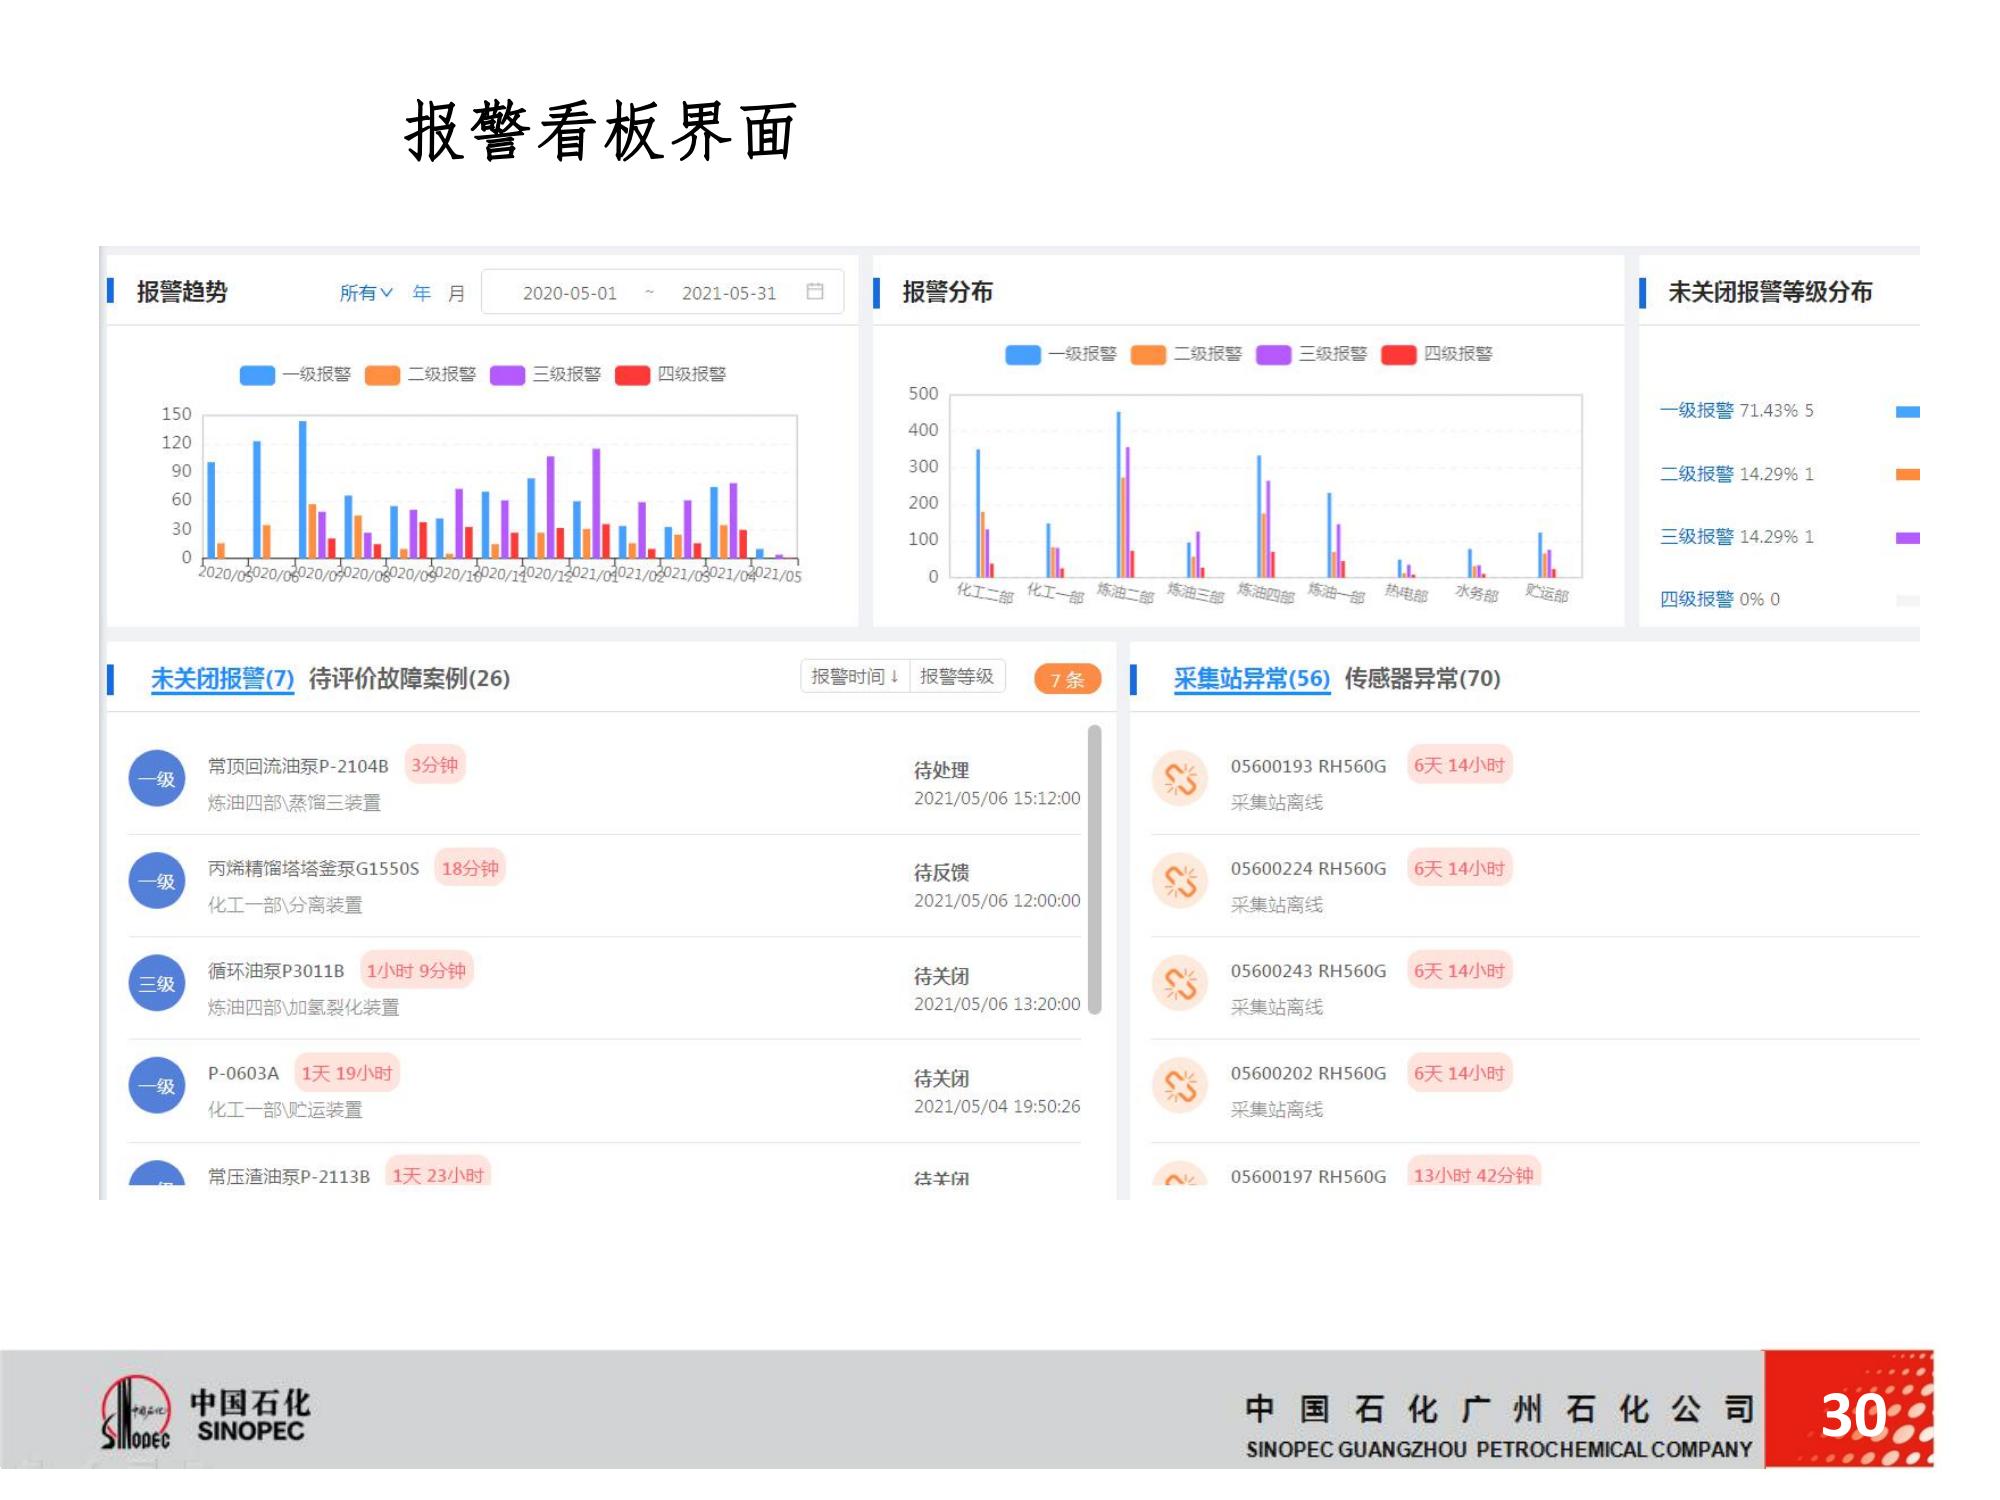Viewport: 2000px width, 1500px height.
Task: Select 年 granularity for trend chart
Action: point(422,293)
